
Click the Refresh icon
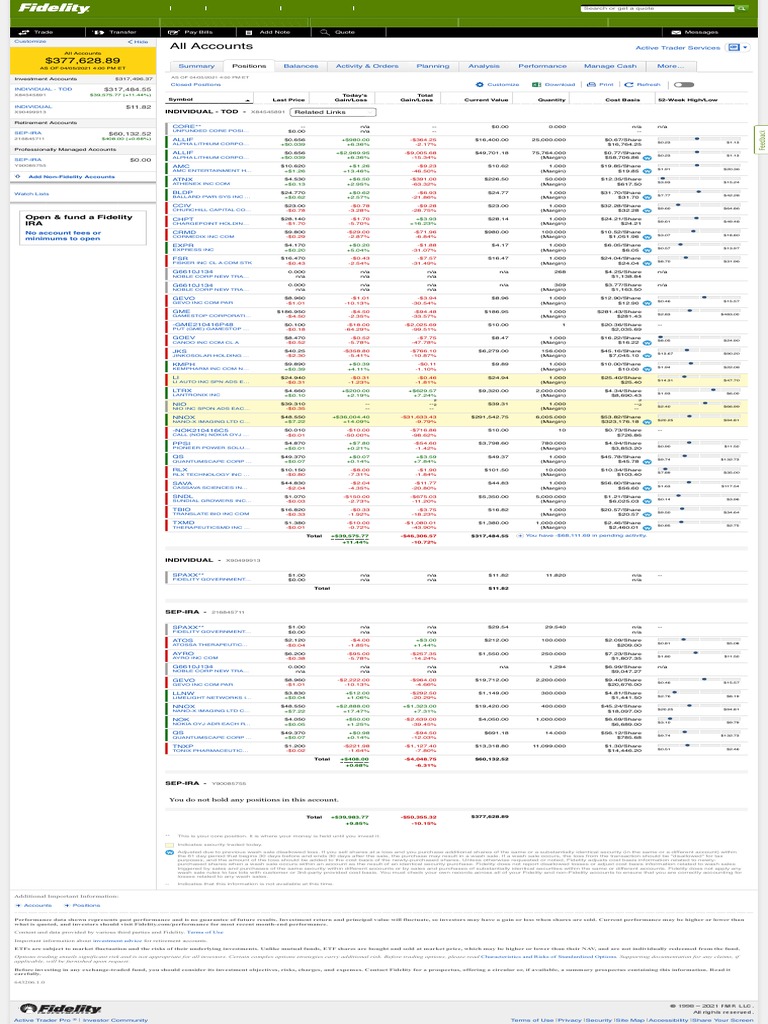[629, 84]
